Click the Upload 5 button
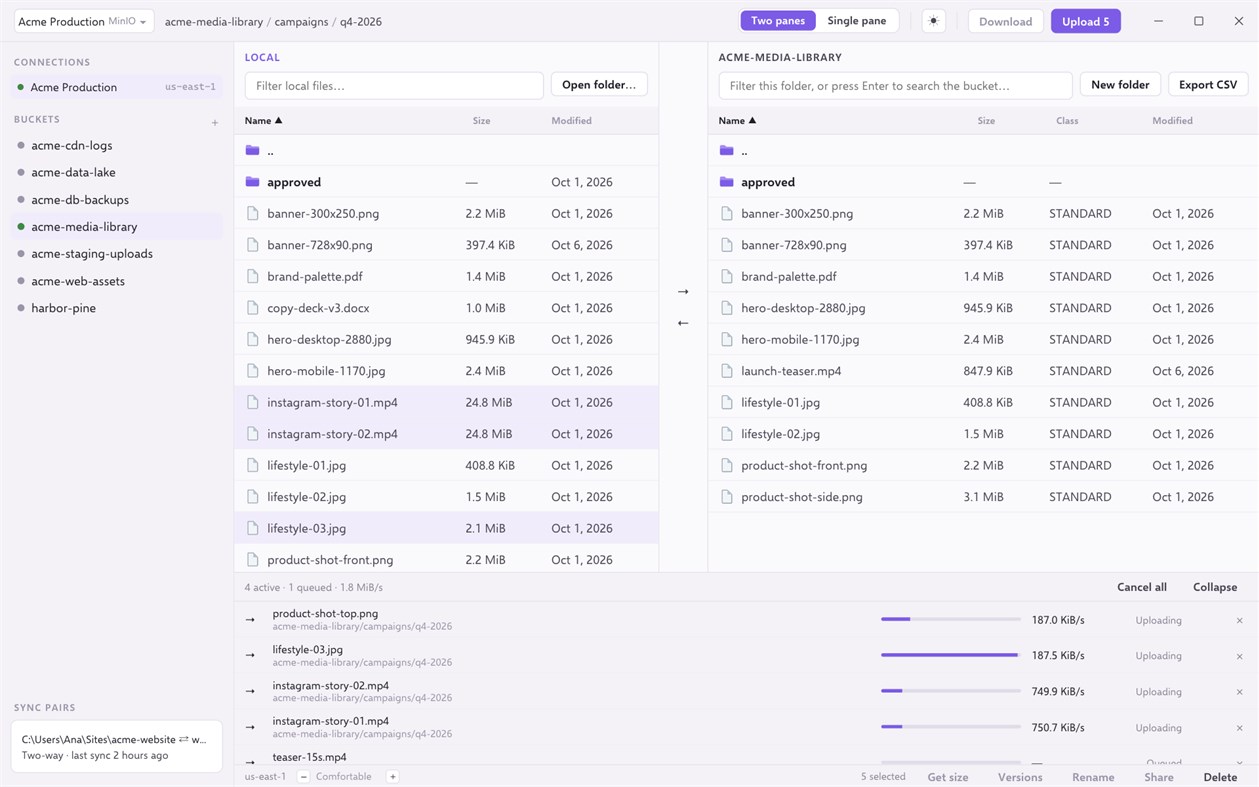This screenshot has width=1259, height=787. (x=1085, y=21)
